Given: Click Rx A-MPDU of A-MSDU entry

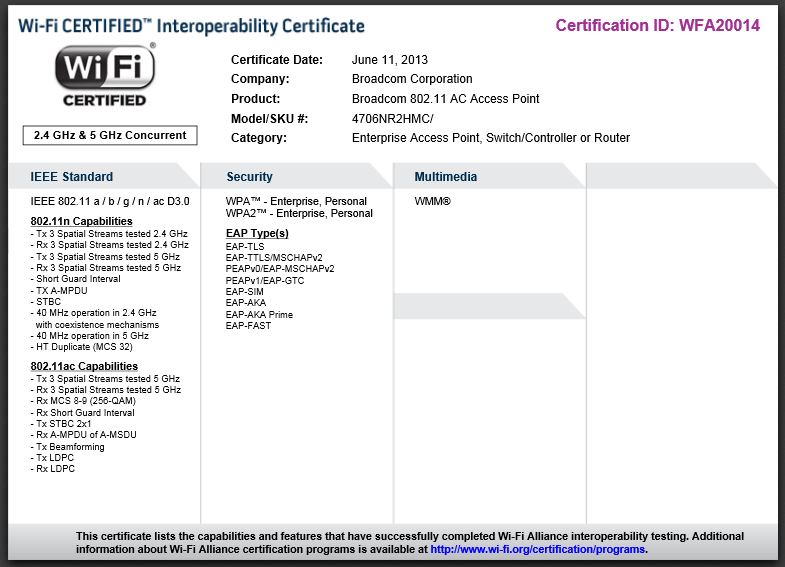Looking at the screenshot, I should click(x=84, y=435).
